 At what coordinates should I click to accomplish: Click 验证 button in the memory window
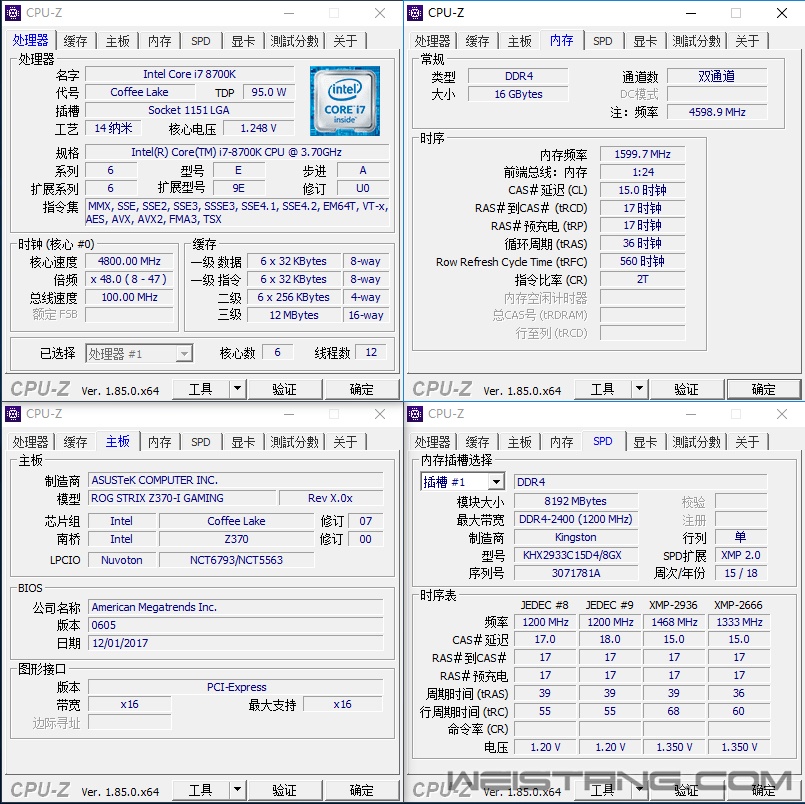687,389
